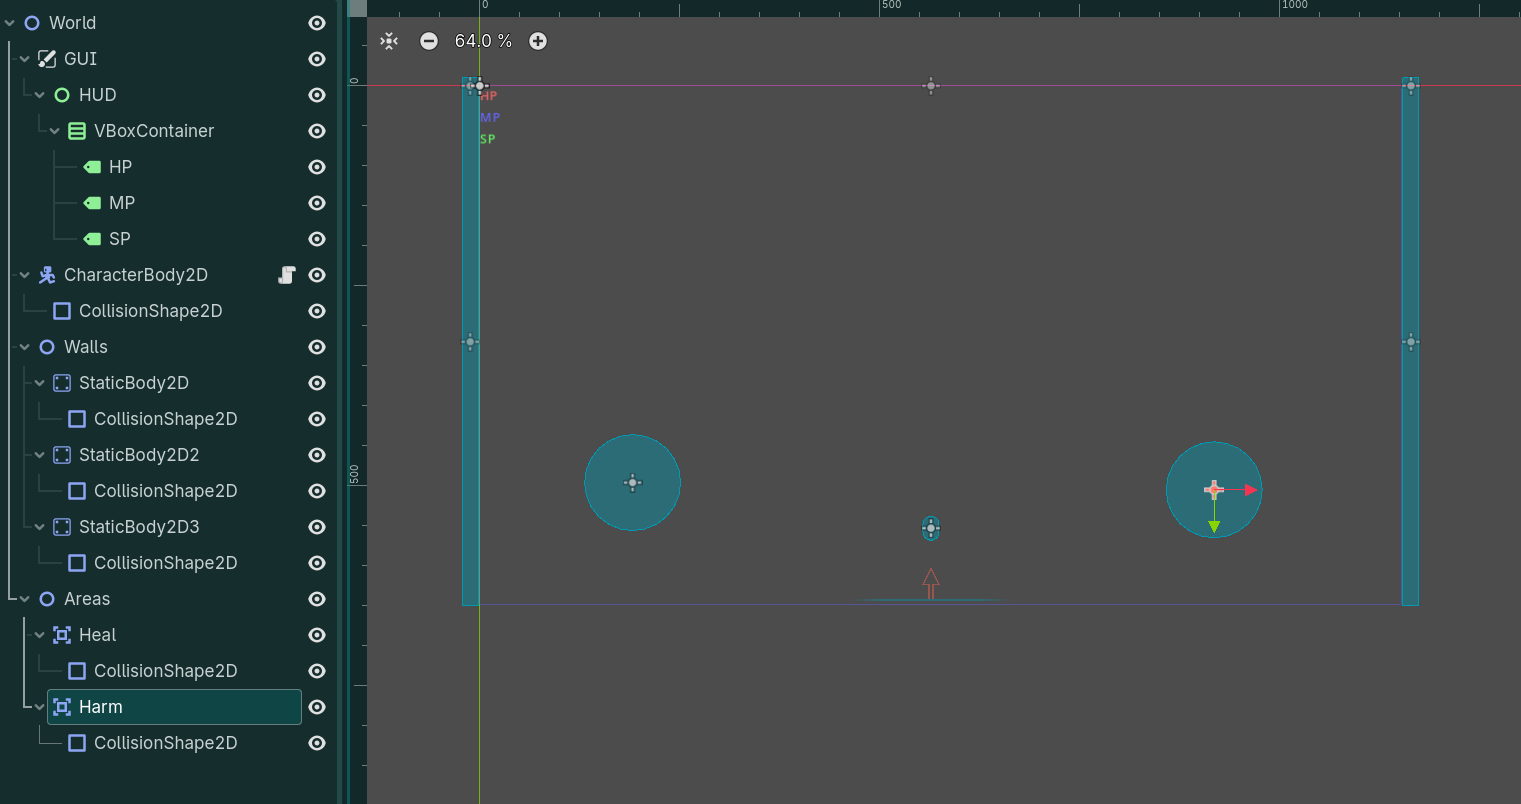Hide the MP label

pos(317,203)
